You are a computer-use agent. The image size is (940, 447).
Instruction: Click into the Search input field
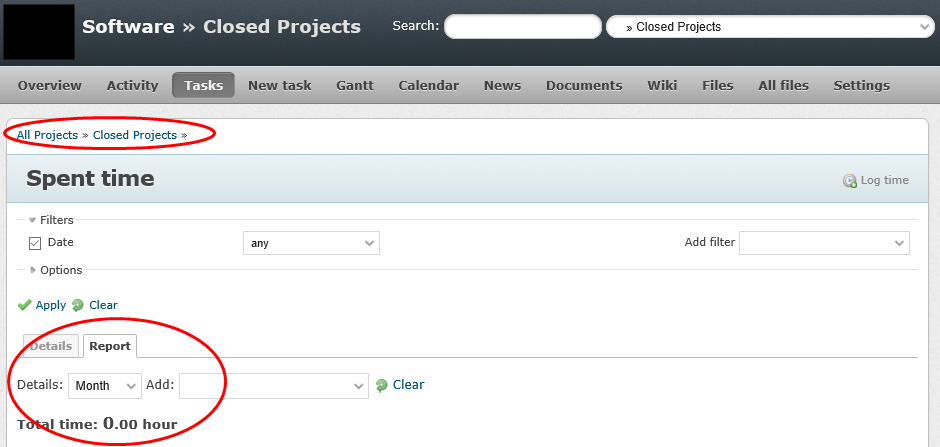point(523,27)
